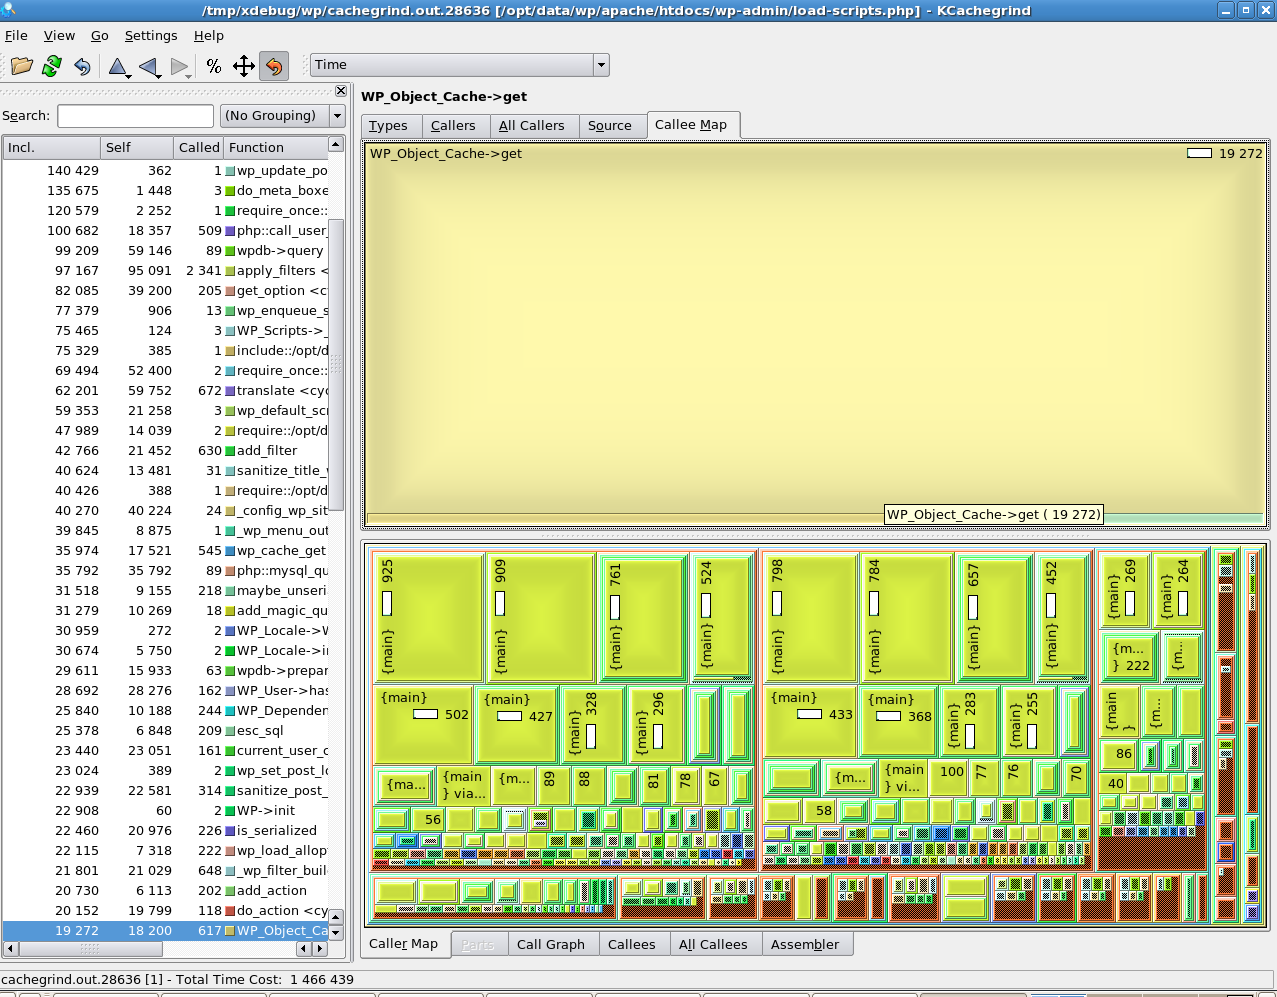Click the blue Undo arrow icon in the toolbar

coord(82,66)
